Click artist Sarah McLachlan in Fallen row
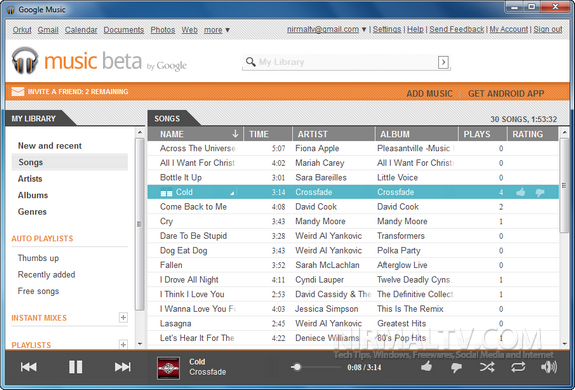The width and height of the screenshot is (575, 390). (x=327, y=265)
